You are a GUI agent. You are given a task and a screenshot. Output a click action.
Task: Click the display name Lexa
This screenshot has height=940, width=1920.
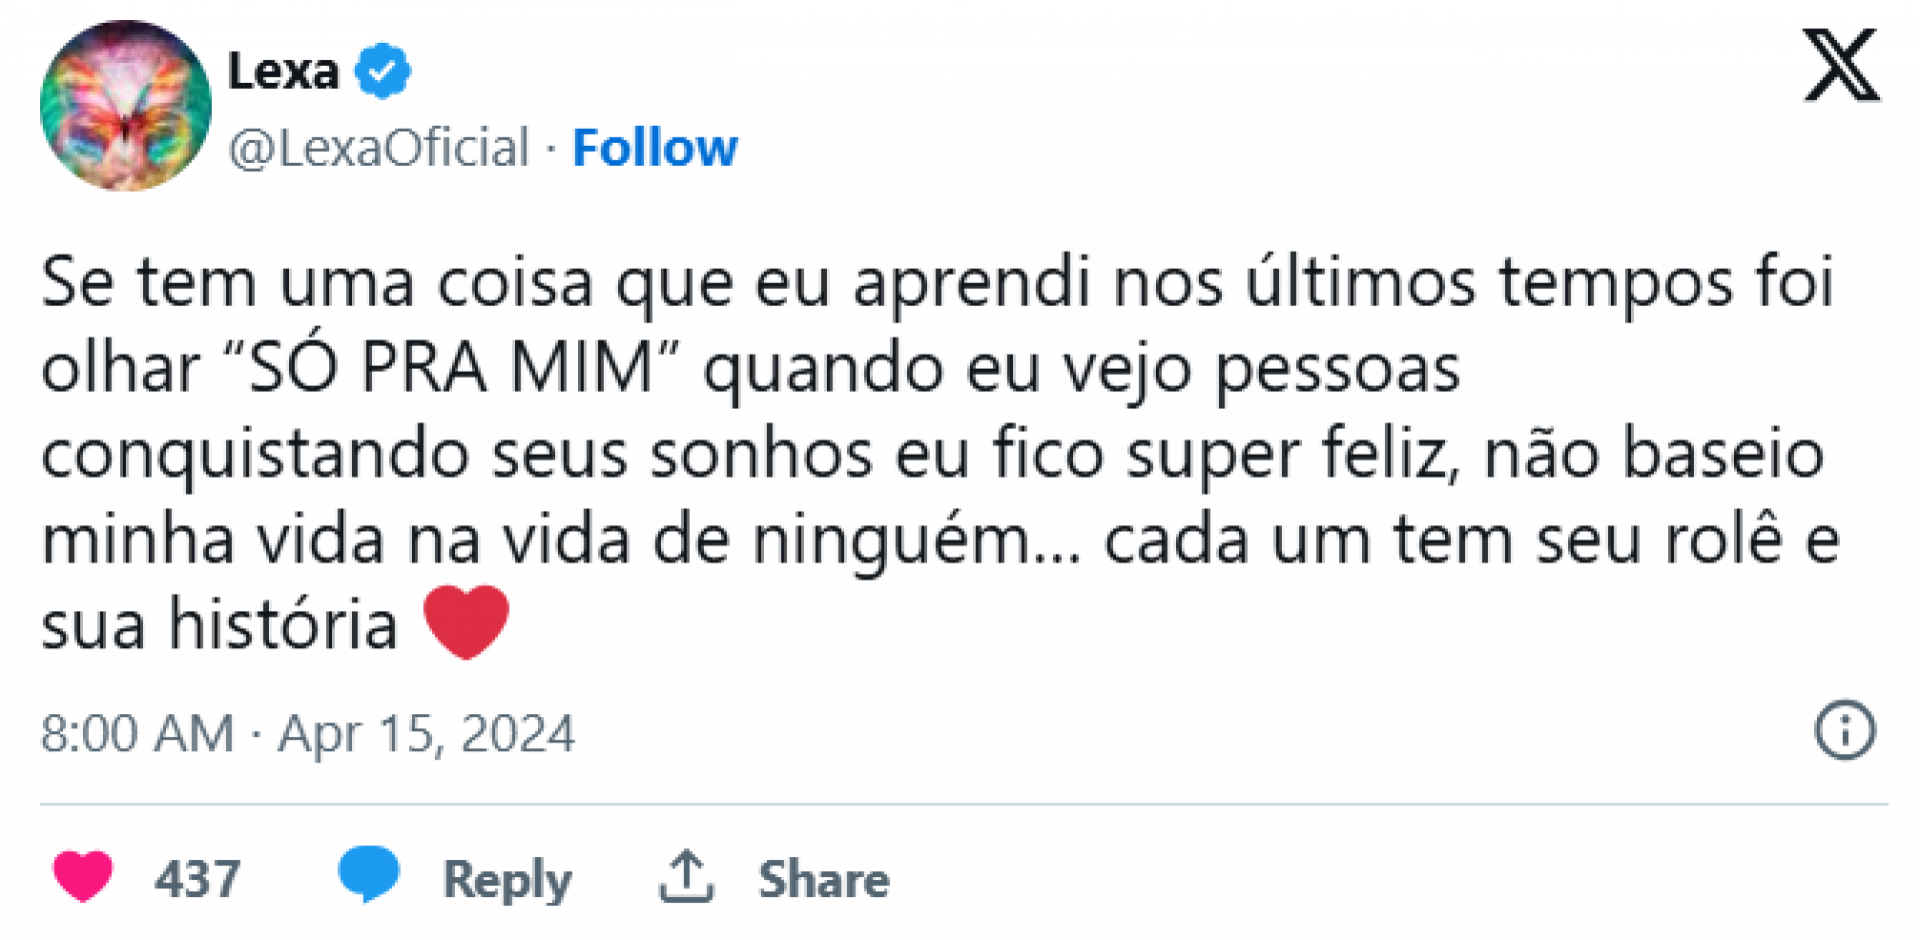tap(283, 70)
